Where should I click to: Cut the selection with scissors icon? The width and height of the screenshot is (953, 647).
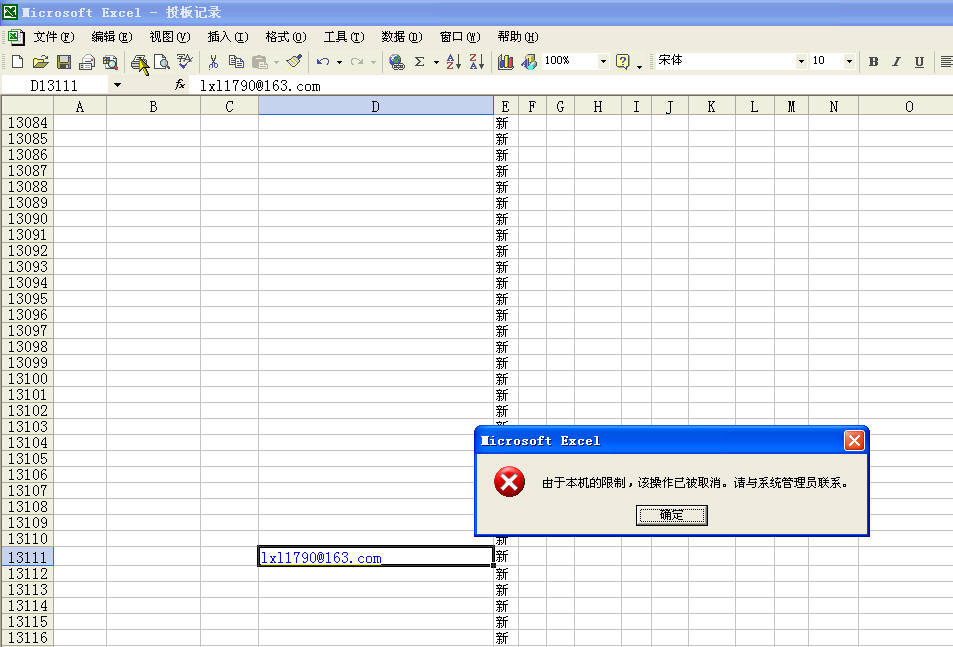tap(213, 61)
